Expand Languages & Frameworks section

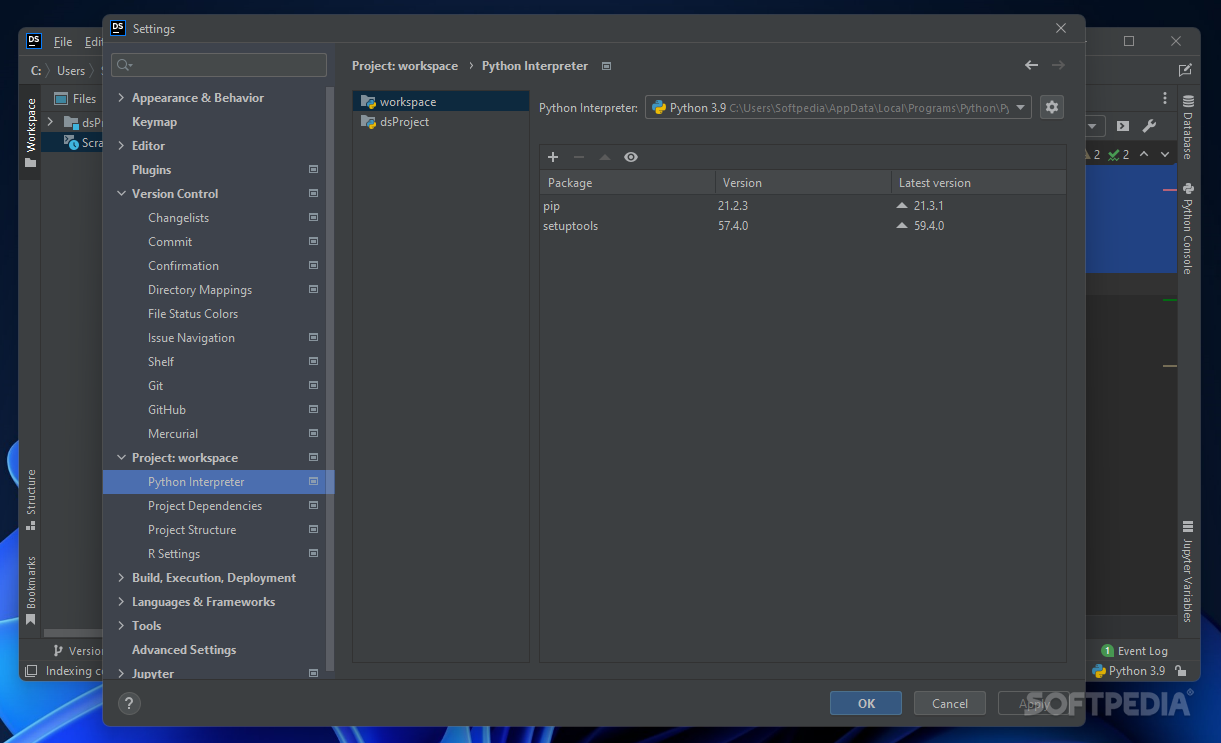[121, 602]
